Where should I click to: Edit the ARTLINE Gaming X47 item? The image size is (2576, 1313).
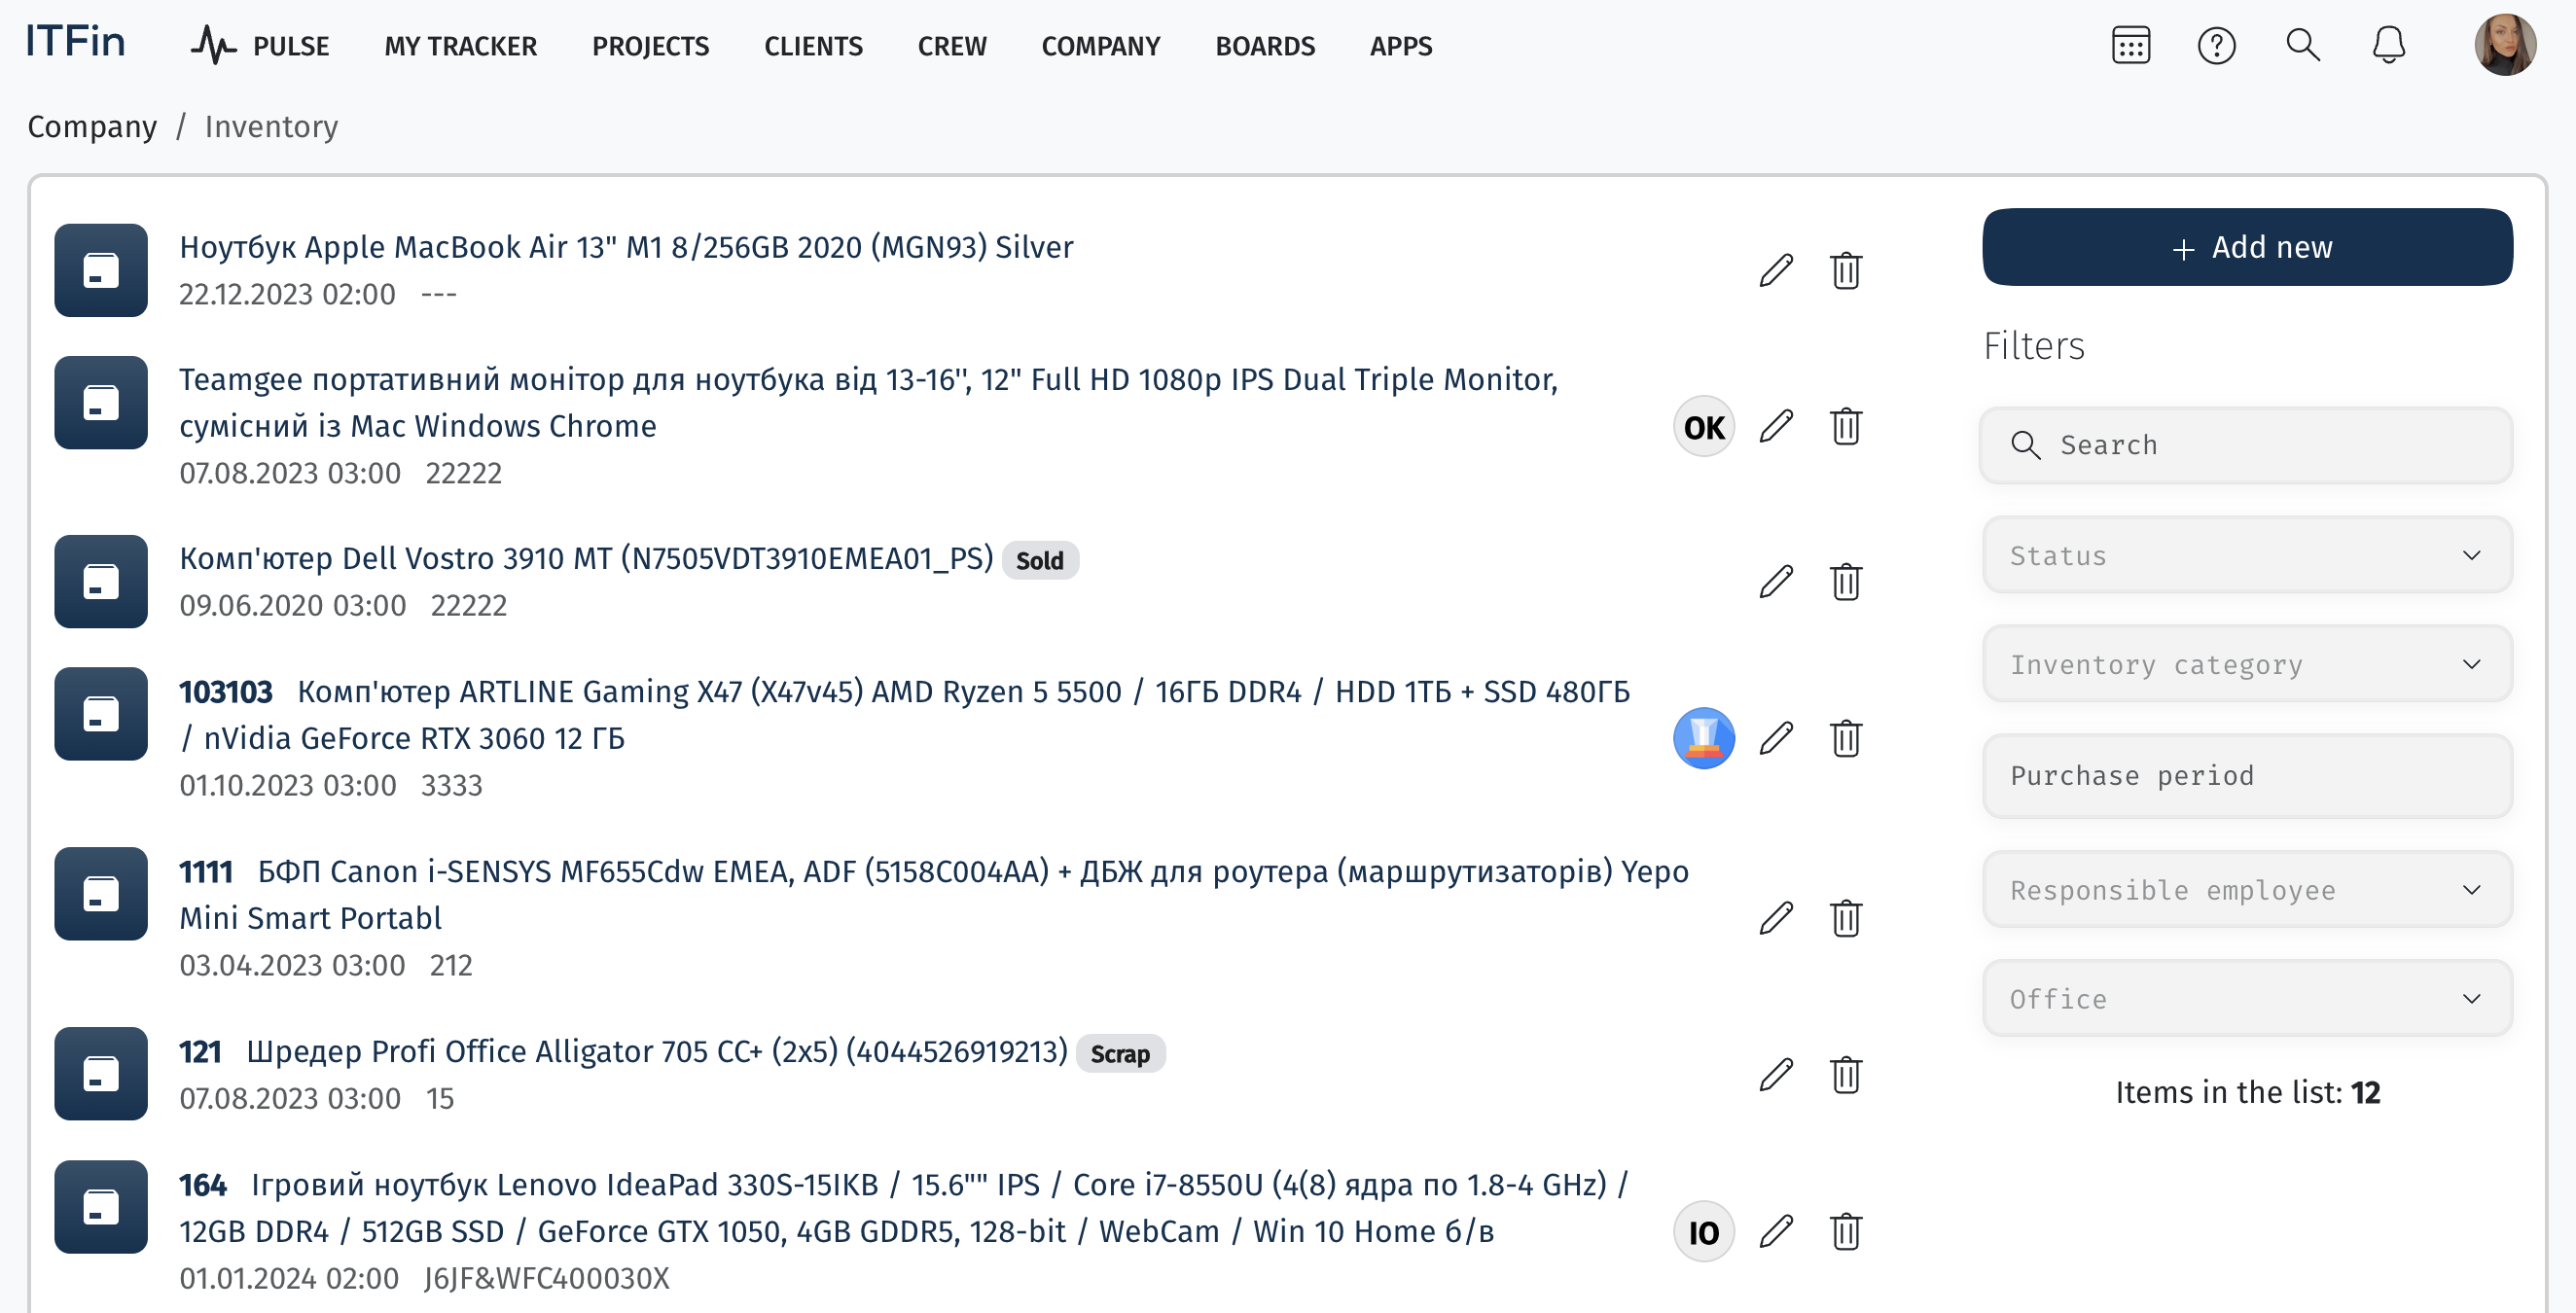(1776, 738)
